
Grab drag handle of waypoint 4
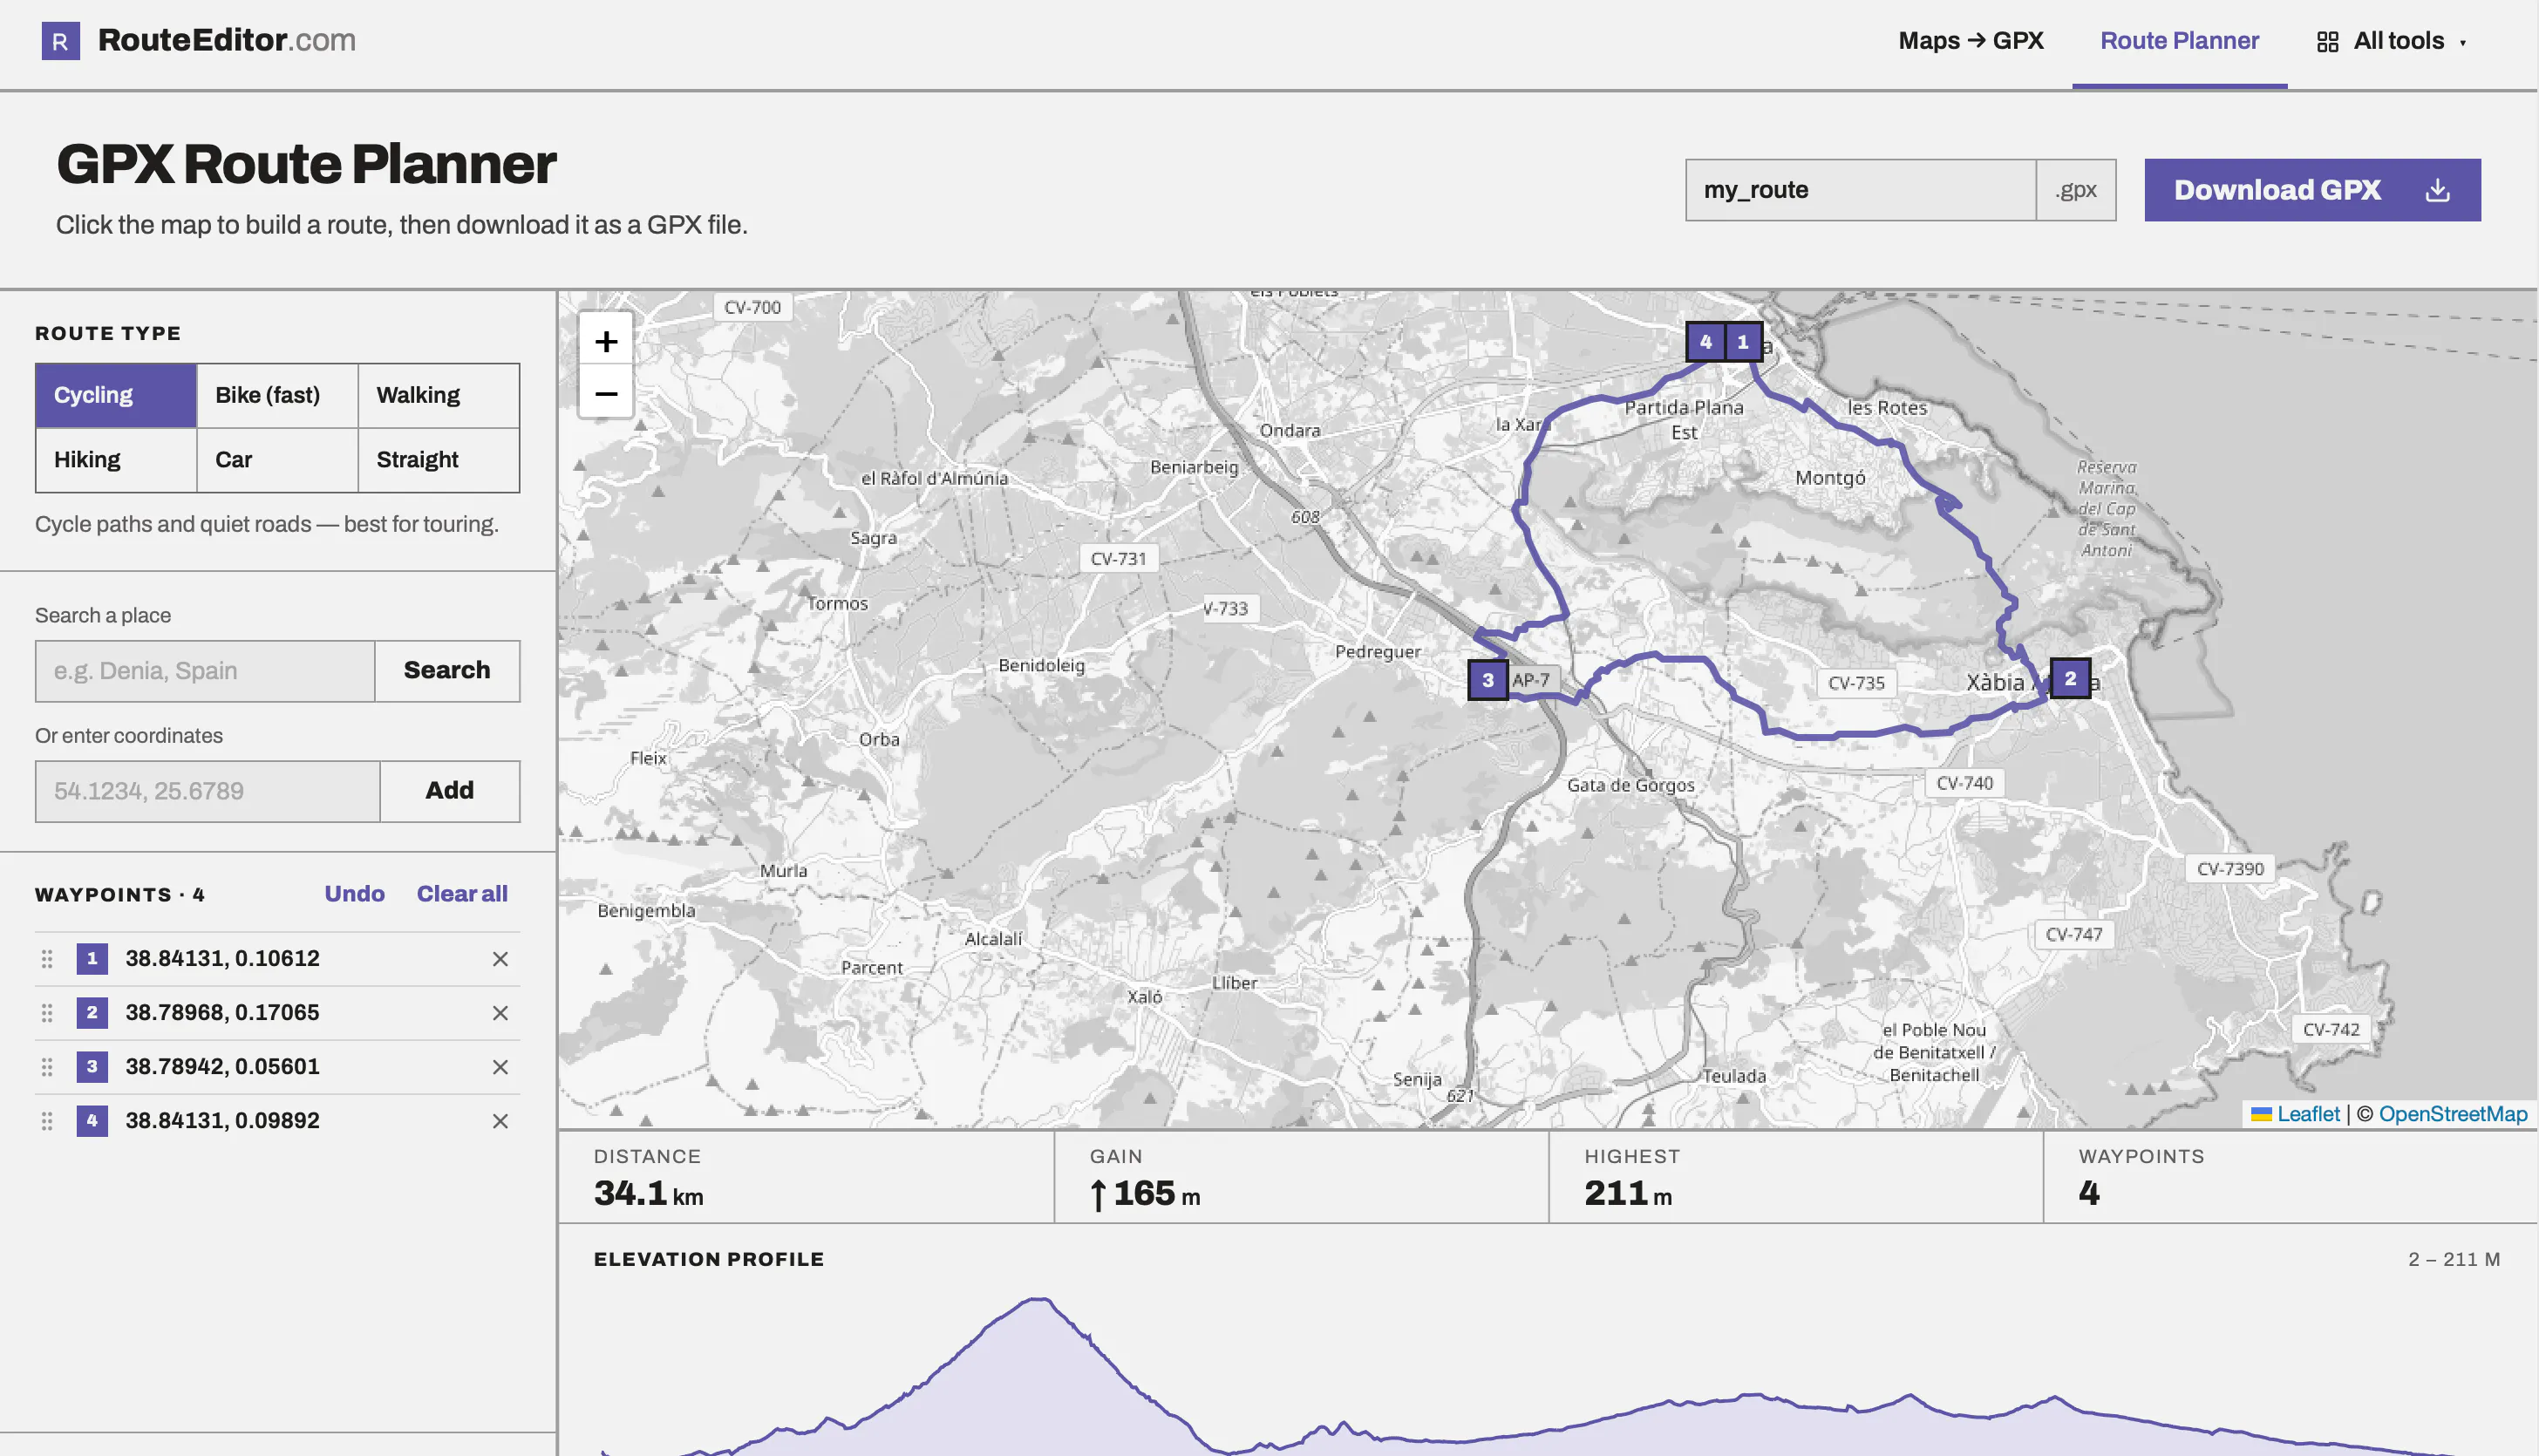tap(47, 1121)
